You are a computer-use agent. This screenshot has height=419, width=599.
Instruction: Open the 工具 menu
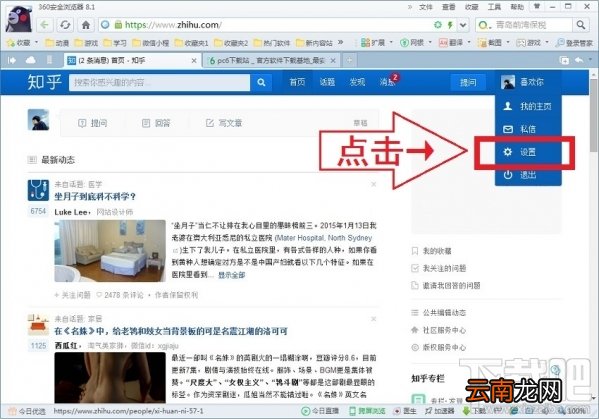click(x=494, y=7)
